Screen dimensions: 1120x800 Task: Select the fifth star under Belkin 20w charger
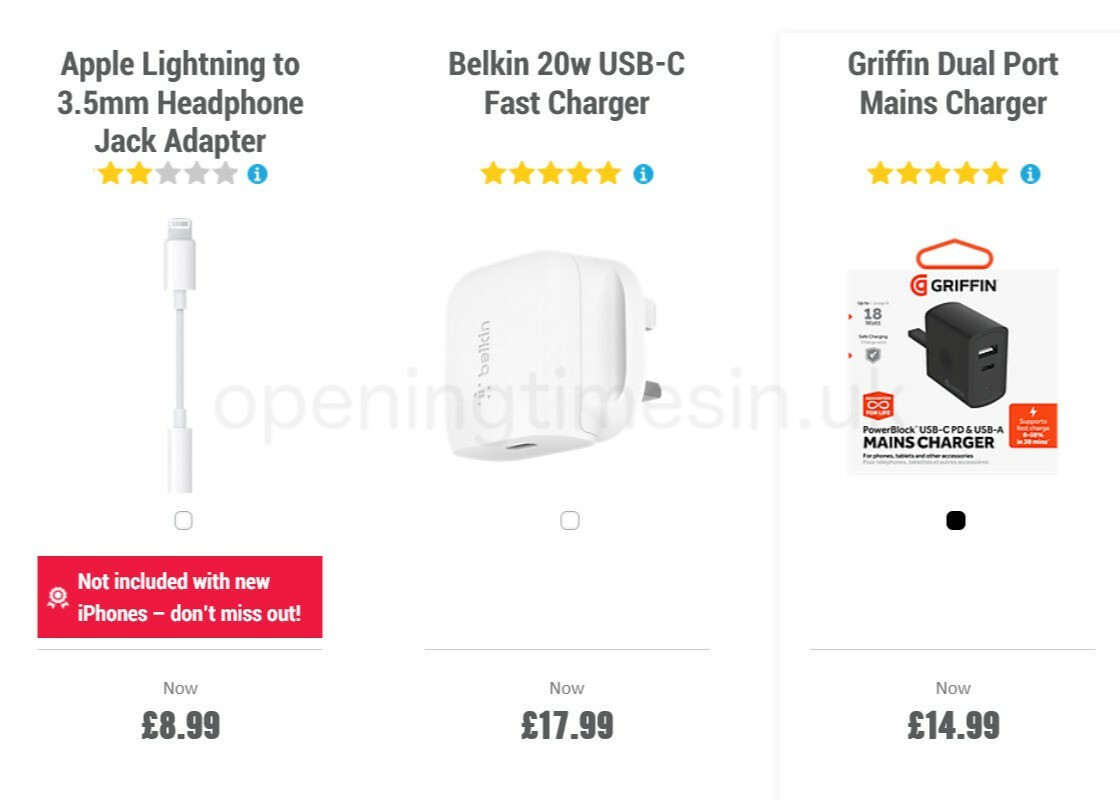tap(610, 173)
